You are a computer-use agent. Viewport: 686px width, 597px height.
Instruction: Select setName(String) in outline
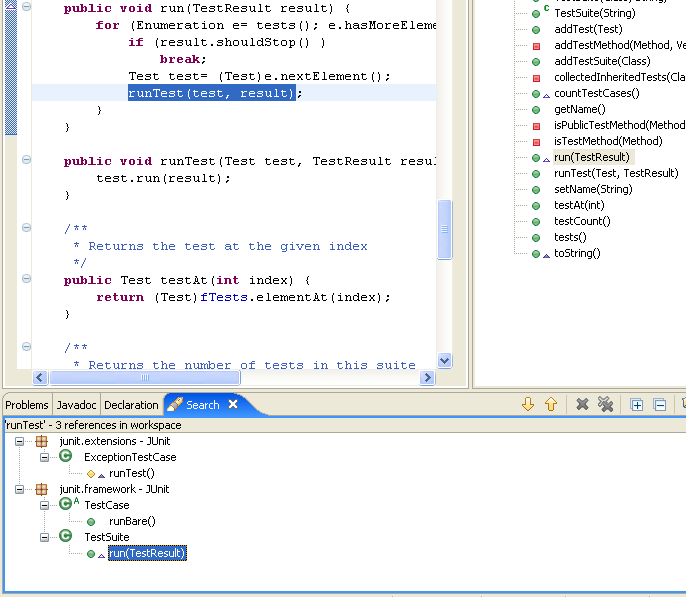pyautogui.click(x=593, y=189)
